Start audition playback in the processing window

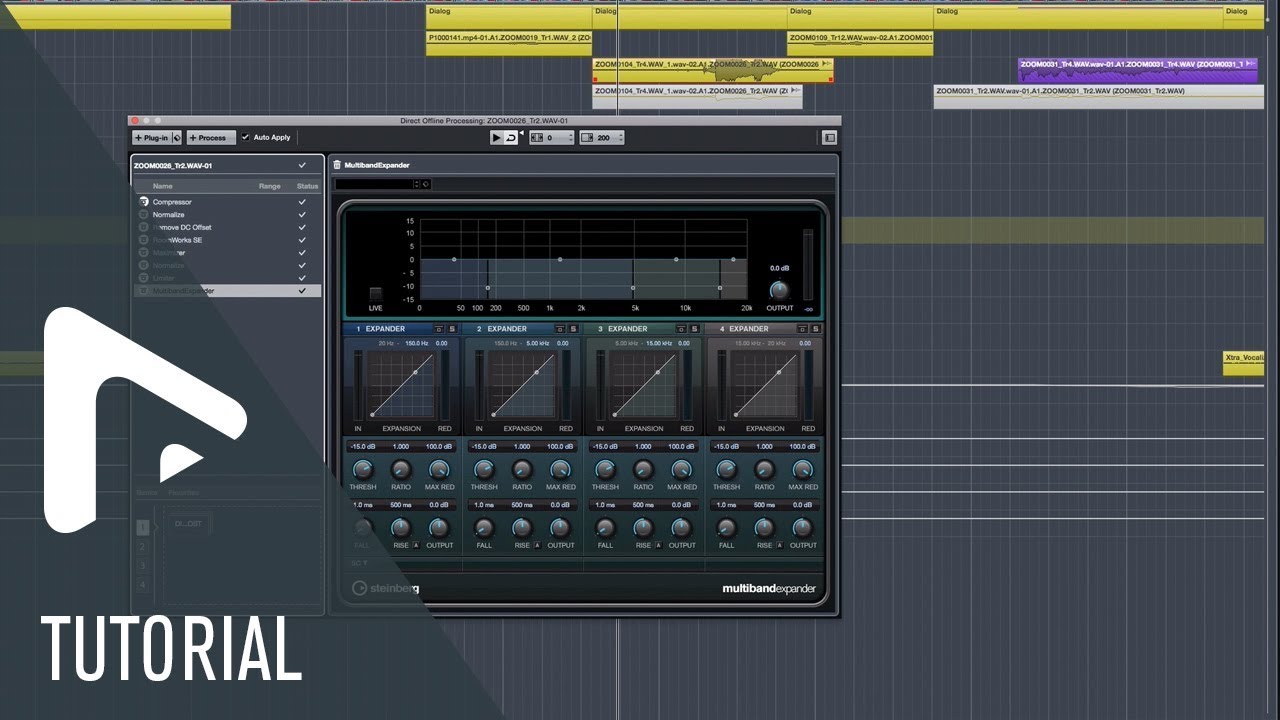[x=497, y=138]
